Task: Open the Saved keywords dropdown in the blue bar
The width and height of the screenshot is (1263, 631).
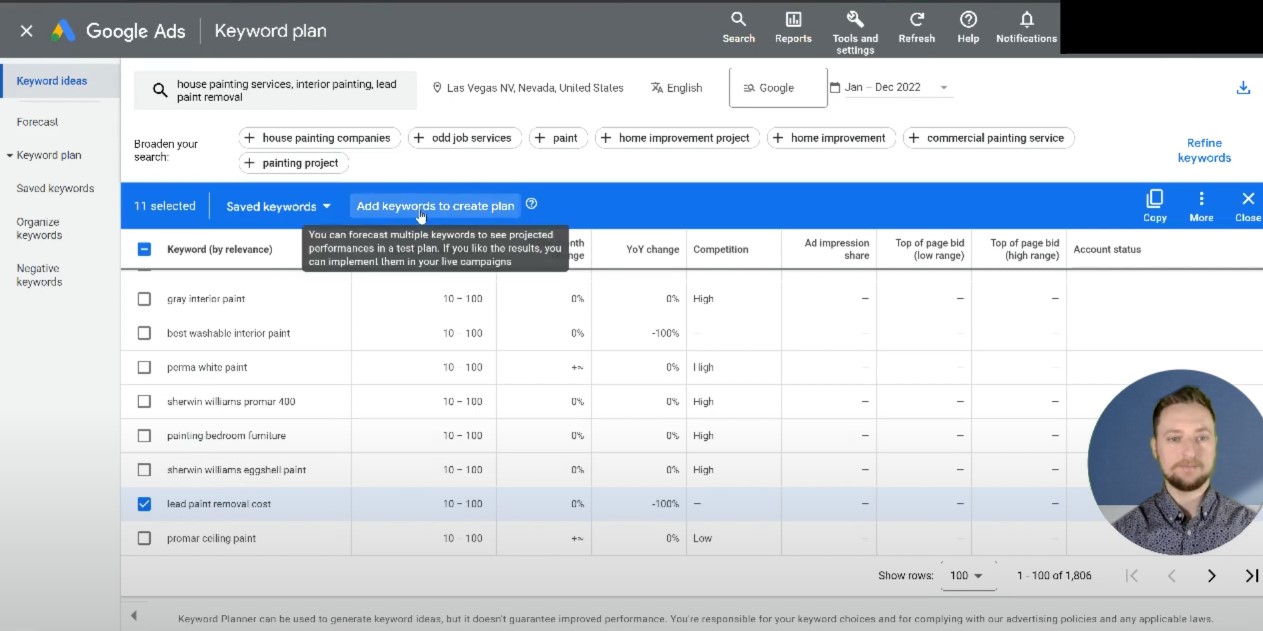Action: click(278, 206)
